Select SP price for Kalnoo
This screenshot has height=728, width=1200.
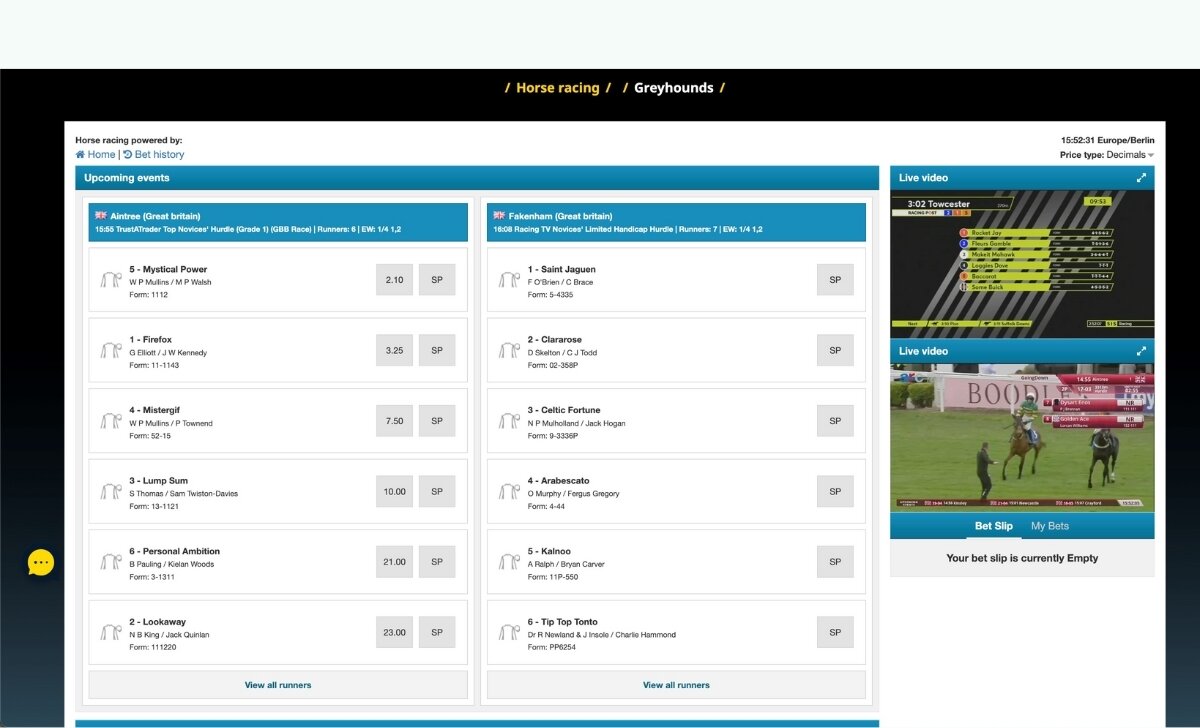point(835,562)
